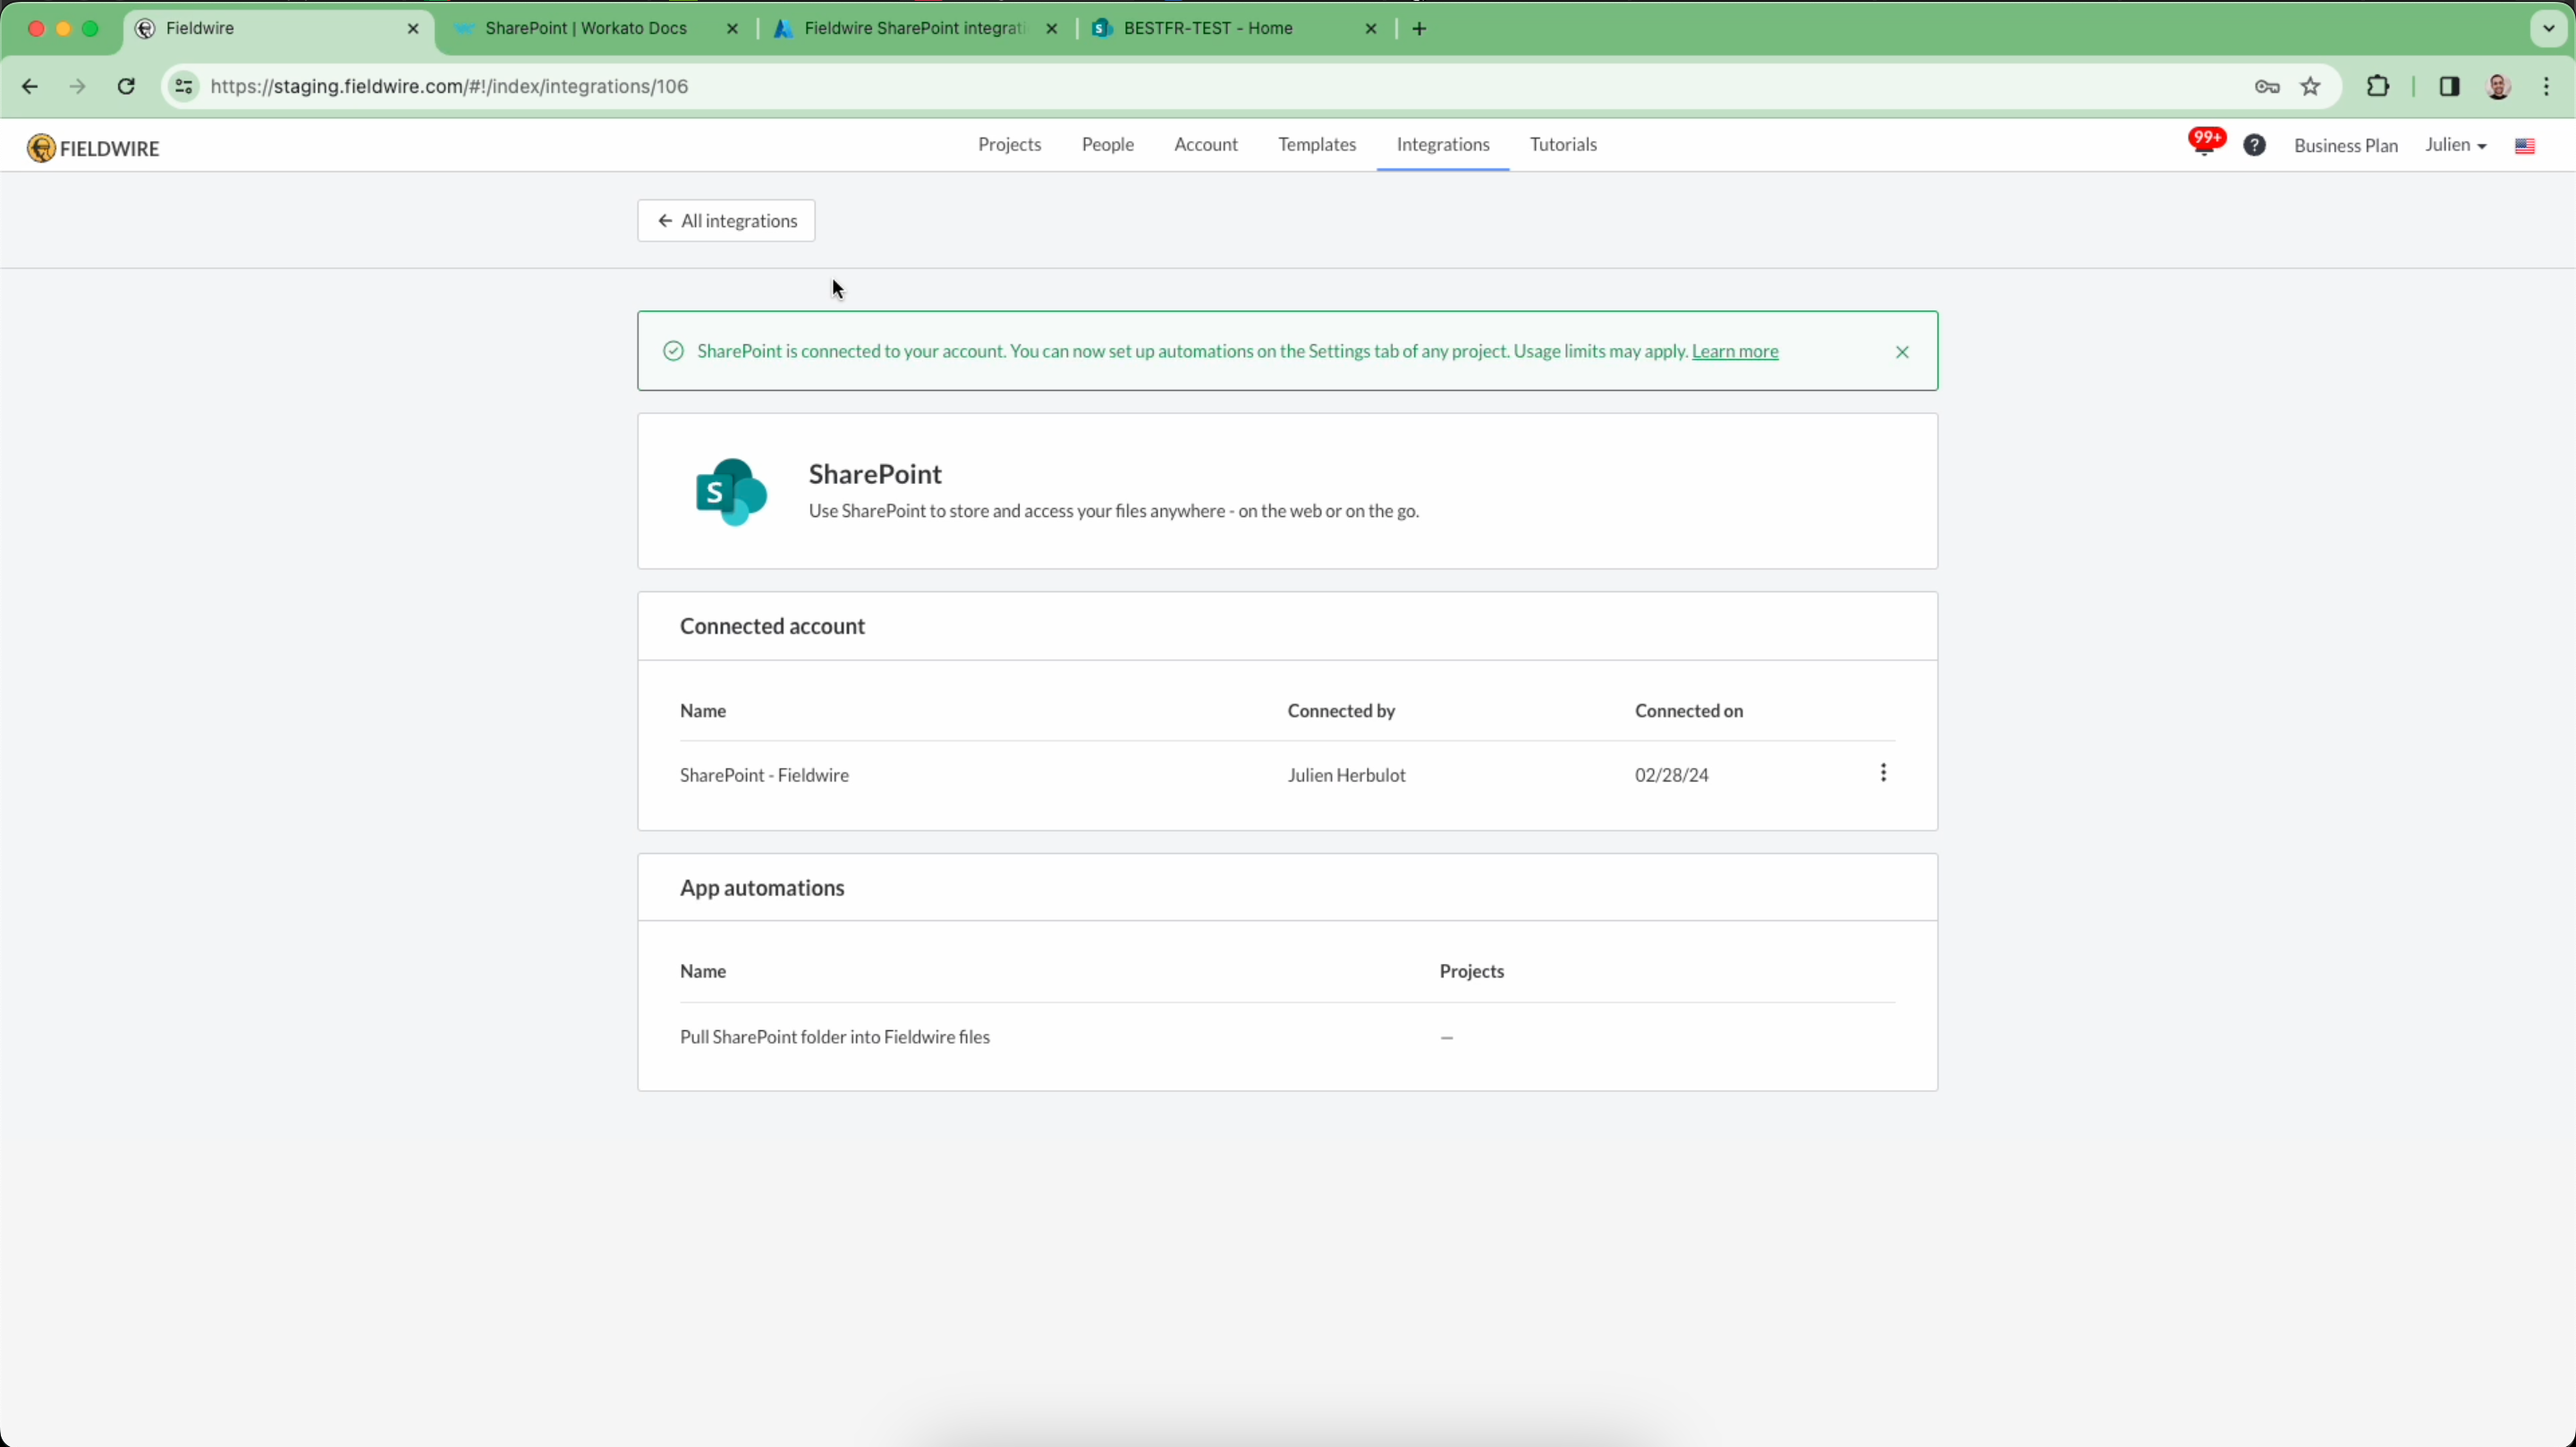
Task: Open the Templates tab
Action: click(1316, 145)
